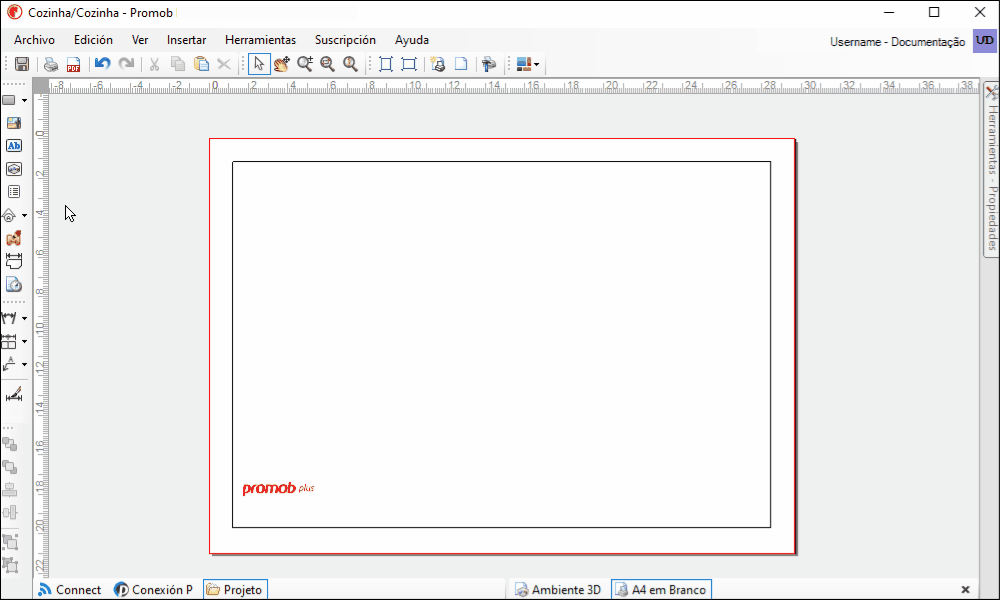
Task: Open the Herramientas menu
Action: 260,40
